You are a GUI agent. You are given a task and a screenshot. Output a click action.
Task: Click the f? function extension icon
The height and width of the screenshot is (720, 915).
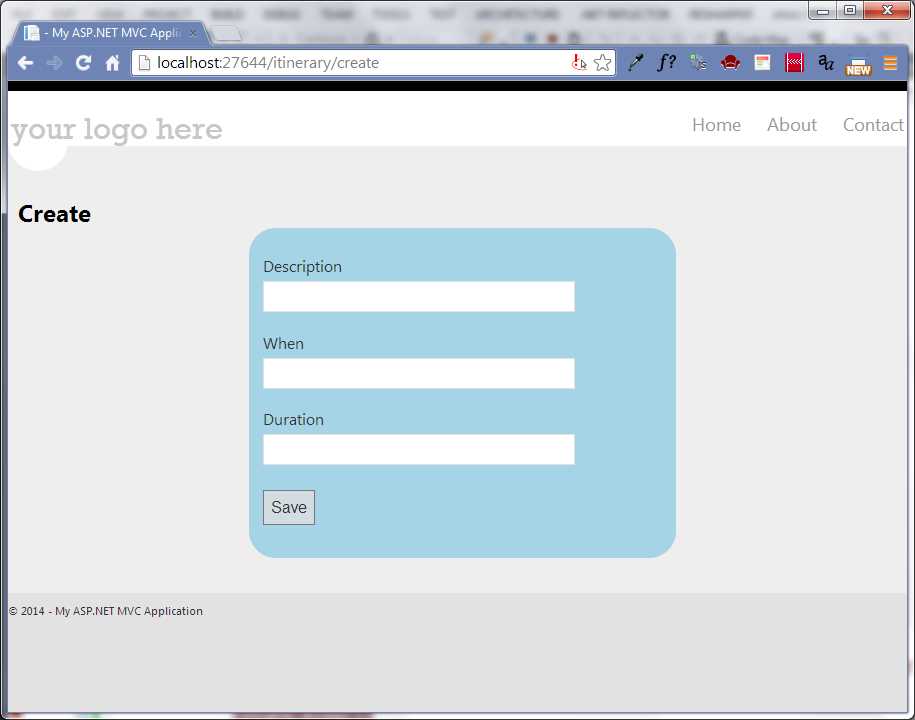(x=666, y=62)
